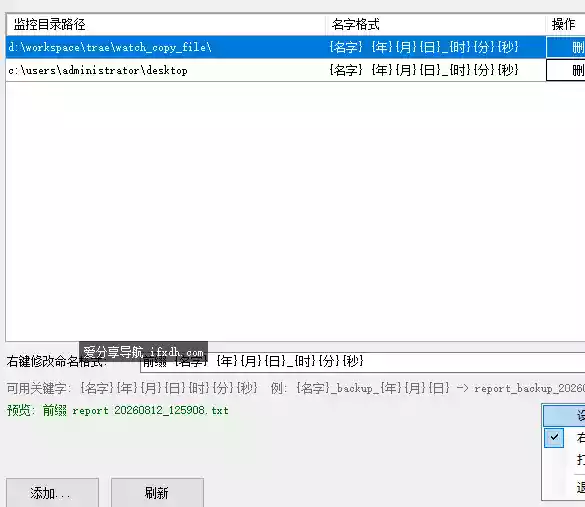Click the 监控目录路径 column header
The height and width of the screenshot is (507, 585).
pyautogui.click(x=166, y=25)
